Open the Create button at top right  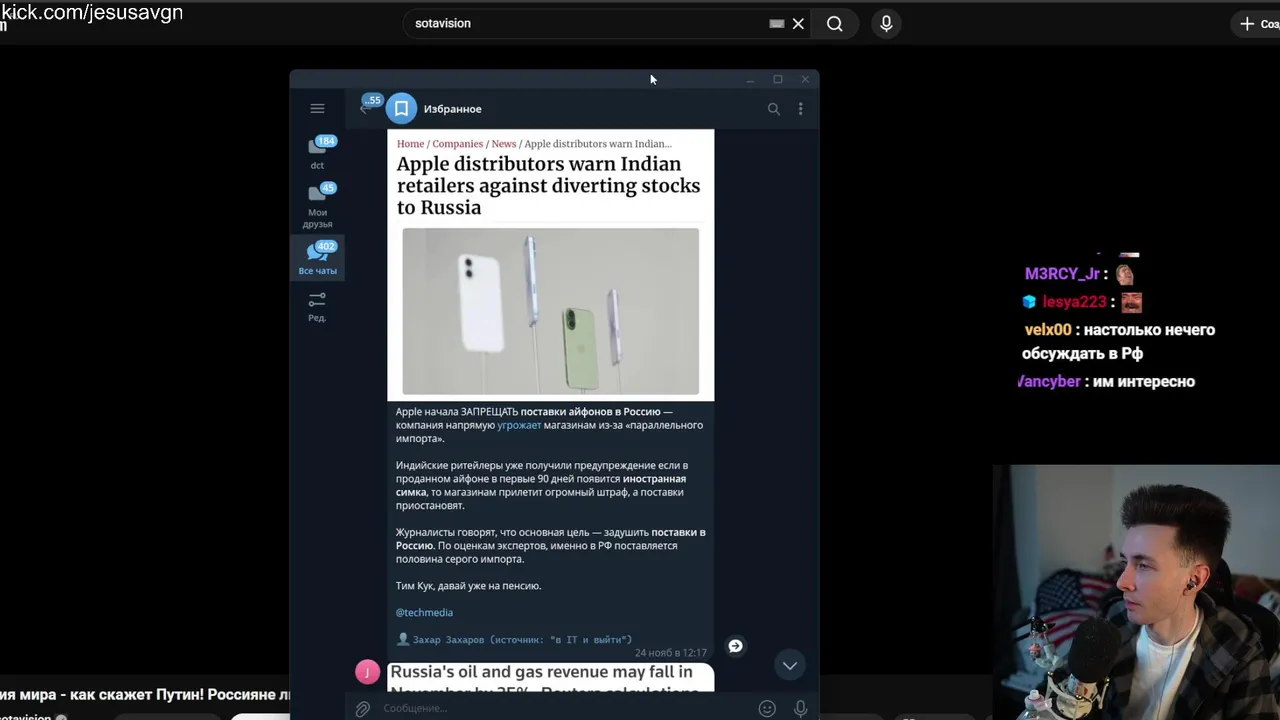click(x=1258, y=24)
